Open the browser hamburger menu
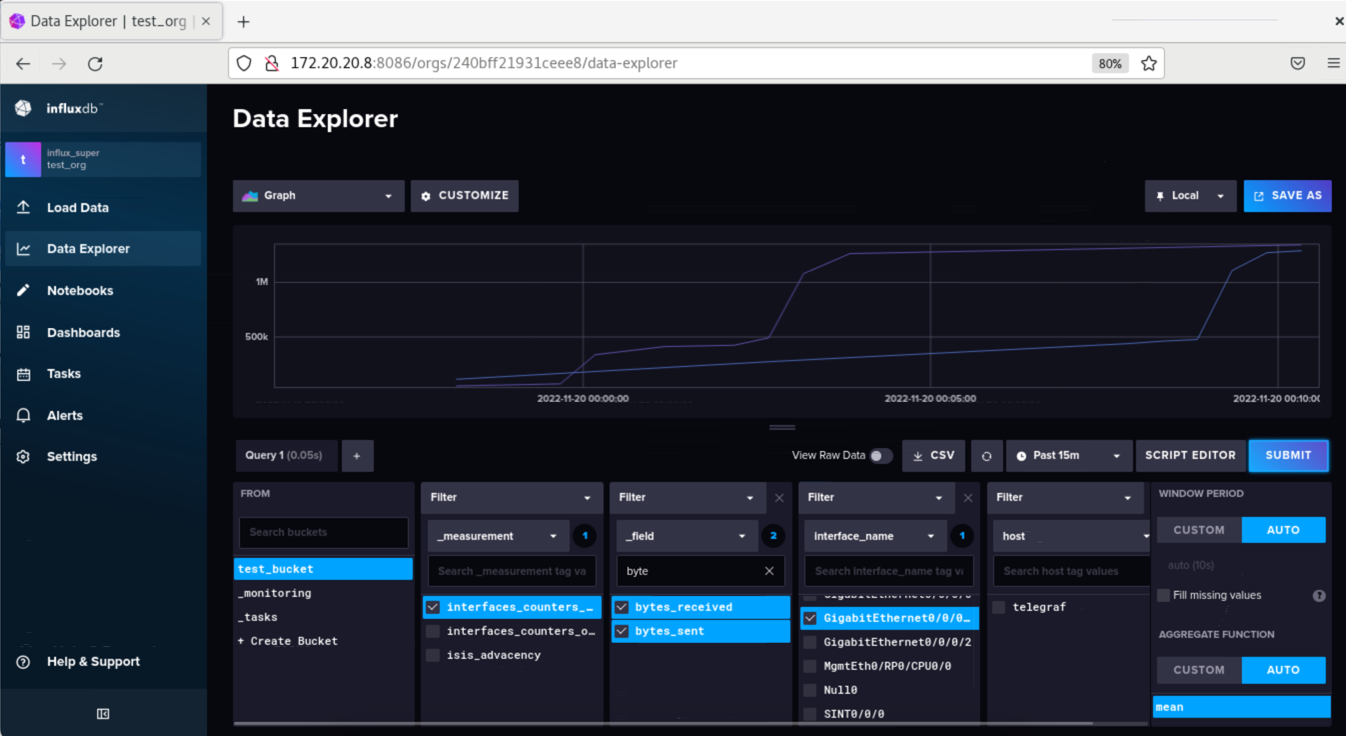Viewport: 1347px width, 736px height. pyautogui.click(x=1333, y=63)
